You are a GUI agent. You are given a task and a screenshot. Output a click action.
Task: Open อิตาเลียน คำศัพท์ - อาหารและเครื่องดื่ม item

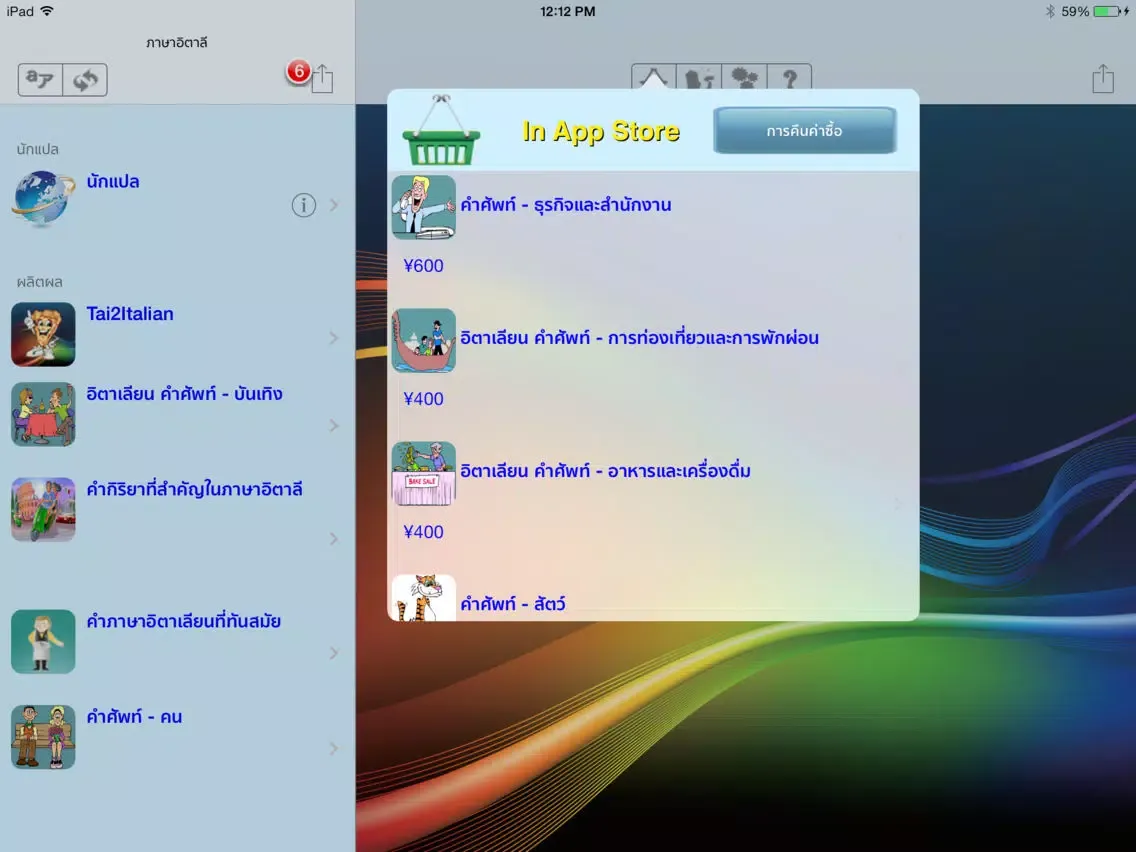[605, 471]
